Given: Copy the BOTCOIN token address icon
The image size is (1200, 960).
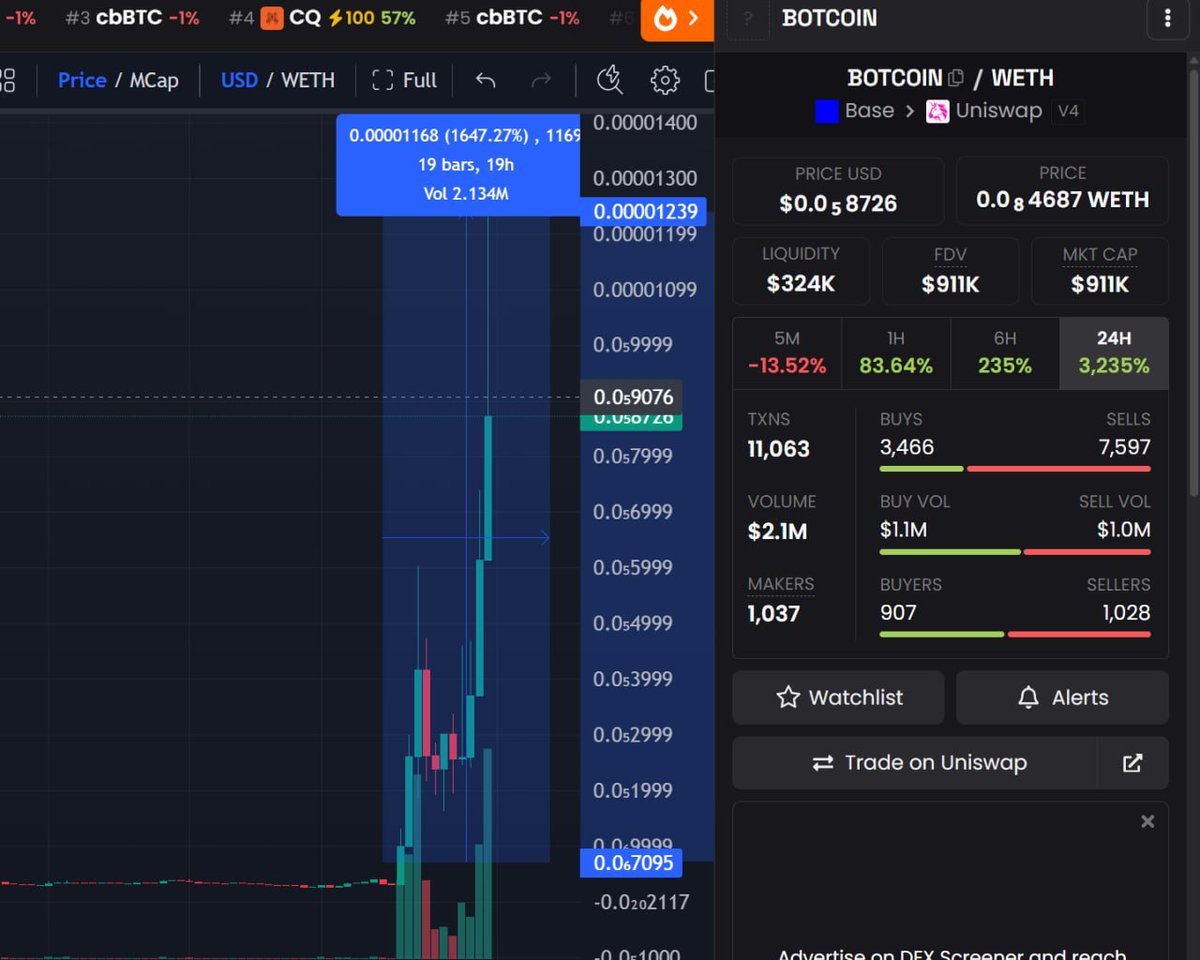Looking at the screenshot, I should click(x=957, y=77).
